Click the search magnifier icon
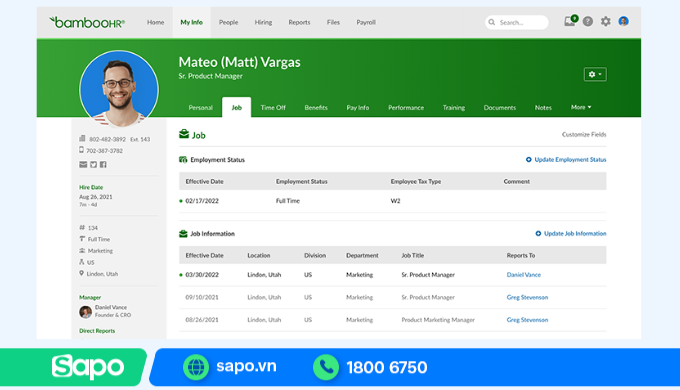This screenshot has width=680, height=390. pyautogui.click(x=492, y=22)
